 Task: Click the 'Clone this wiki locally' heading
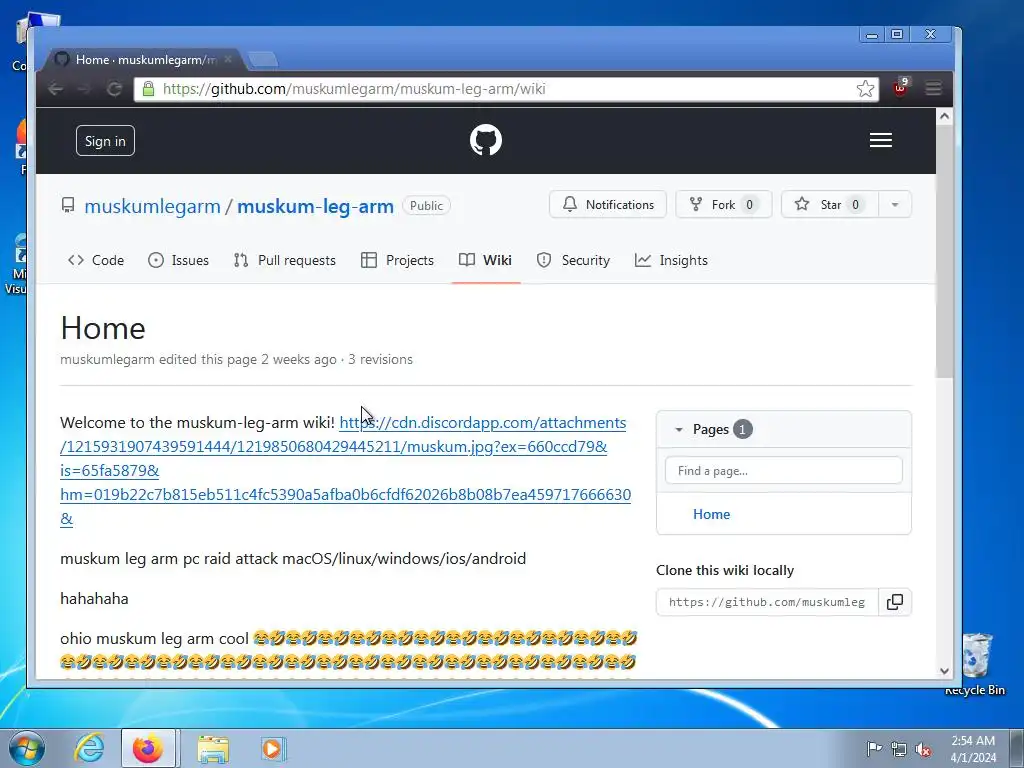tap(725, 570)
